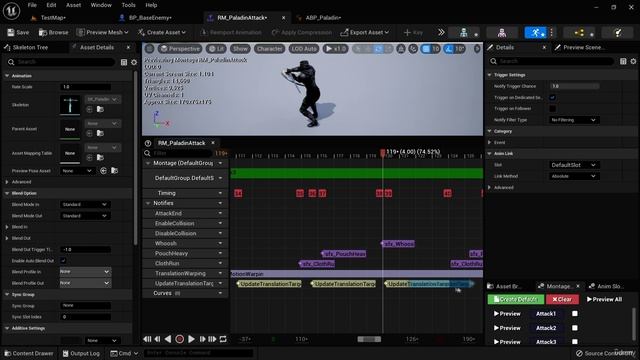Open the Animation Blueprint mode icon

(x=579, y=33)
